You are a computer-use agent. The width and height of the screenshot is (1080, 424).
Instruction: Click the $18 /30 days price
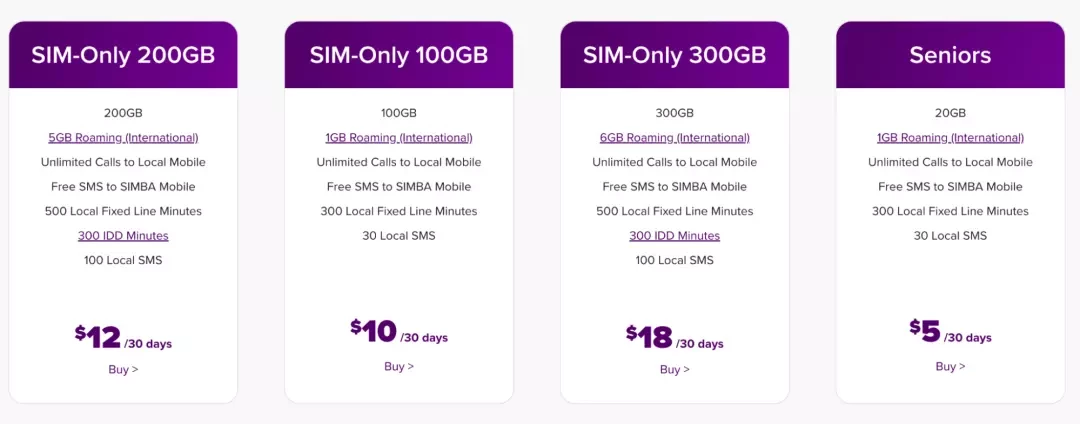pos(674,337)
